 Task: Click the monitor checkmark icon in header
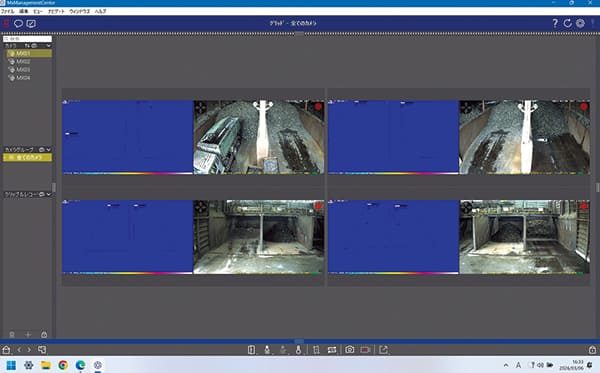click(31, 24)
